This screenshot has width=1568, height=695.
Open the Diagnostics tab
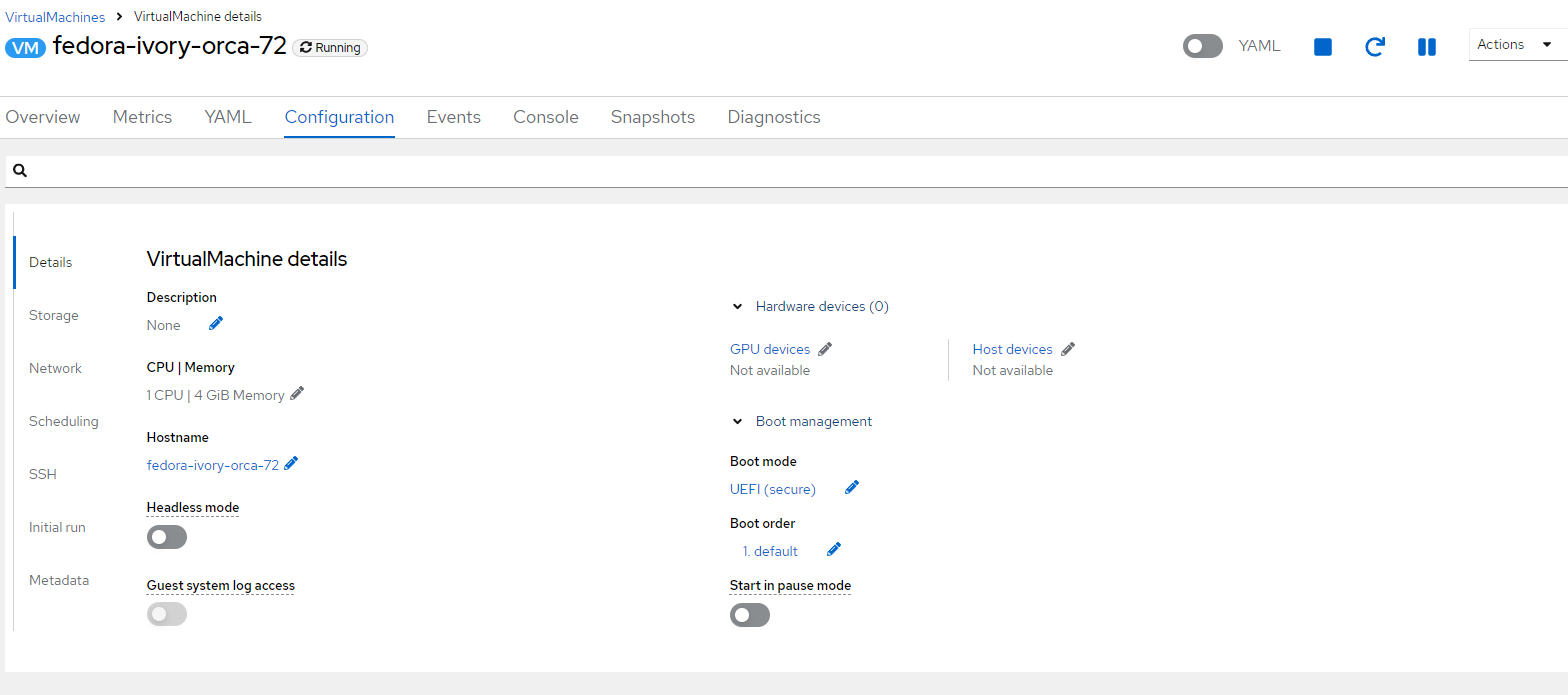[x=774, y=117]
